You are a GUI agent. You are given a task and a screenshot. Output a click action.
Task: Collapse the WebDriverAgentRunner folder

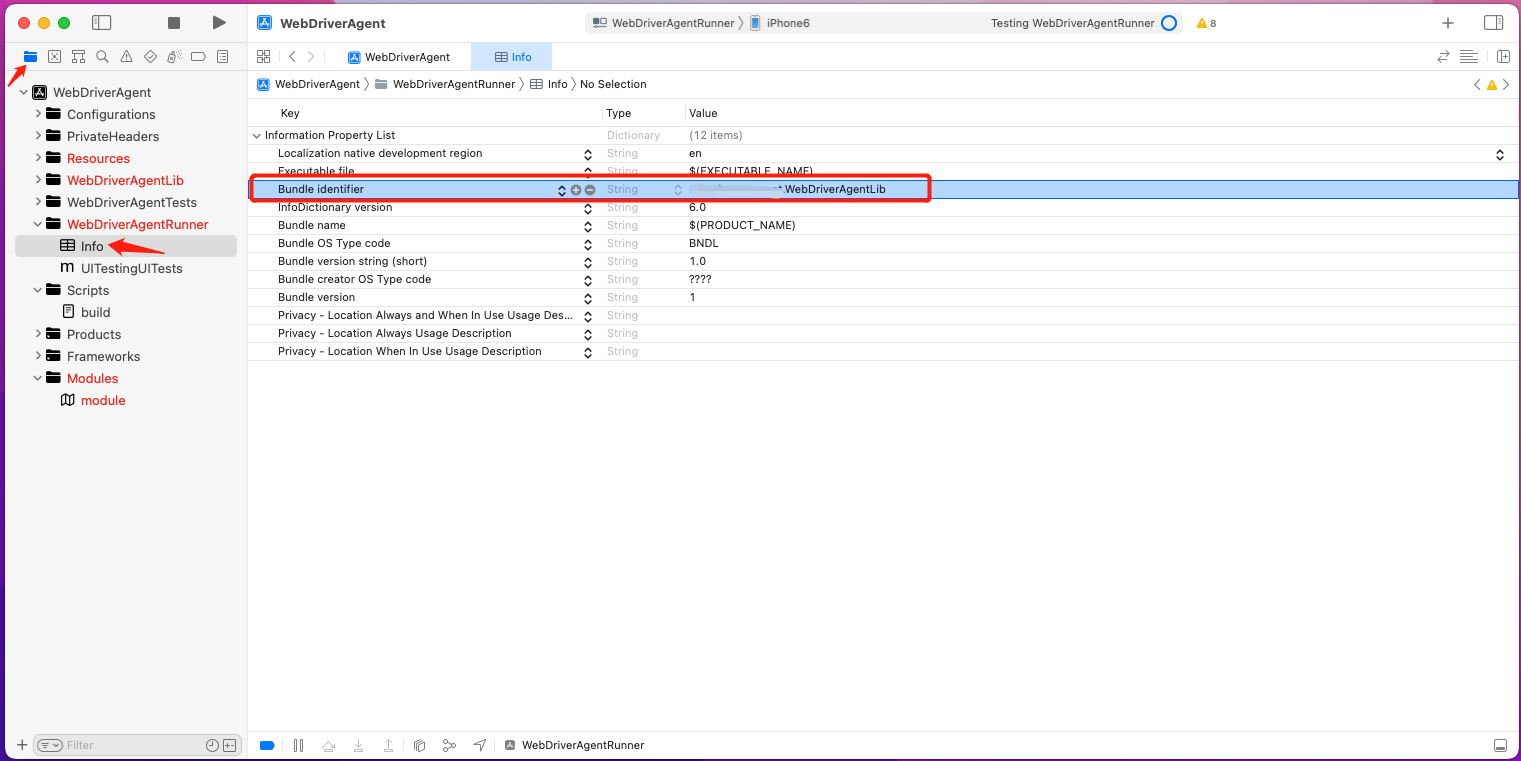(x=38, y=224)
